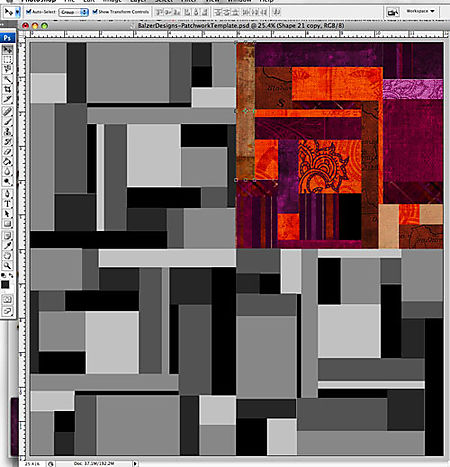Image resolution: width=450 pixels, height=467 pixels.
Task: Activate the Magic Wand tool
Action: click(x=7, y=79)
